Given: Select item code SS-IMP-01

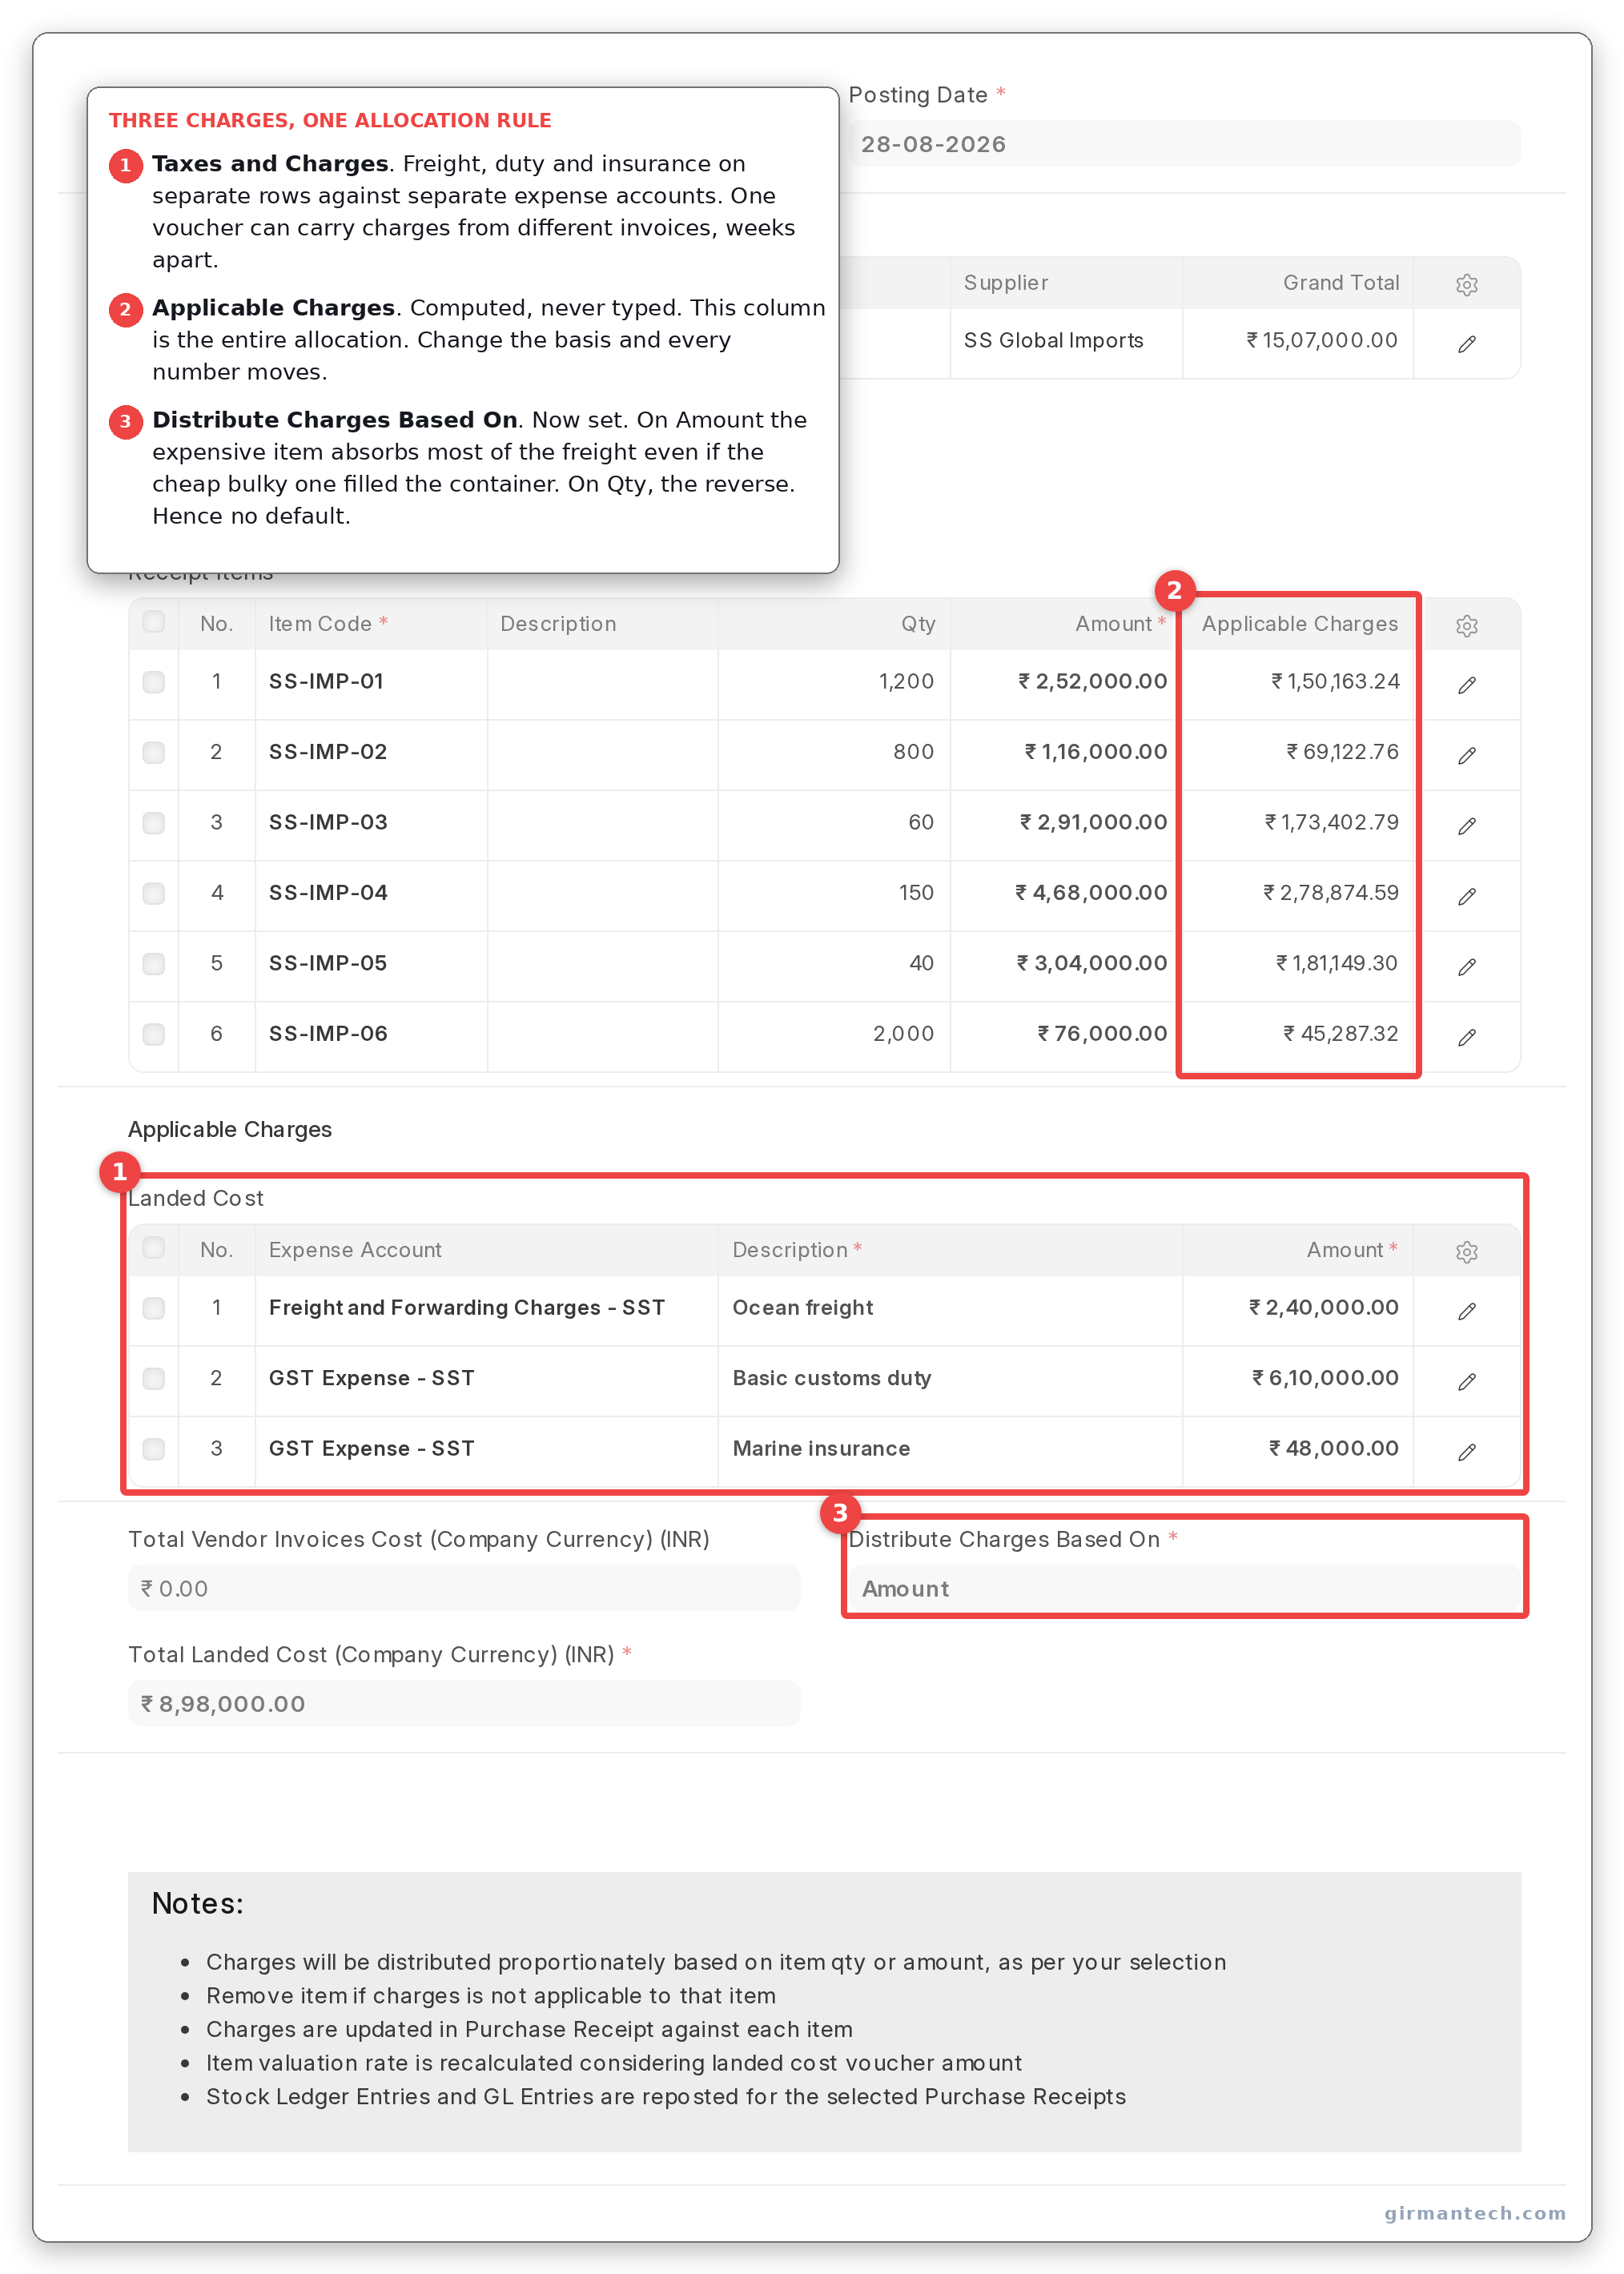Looking at the screenshot, I should 326,681.
